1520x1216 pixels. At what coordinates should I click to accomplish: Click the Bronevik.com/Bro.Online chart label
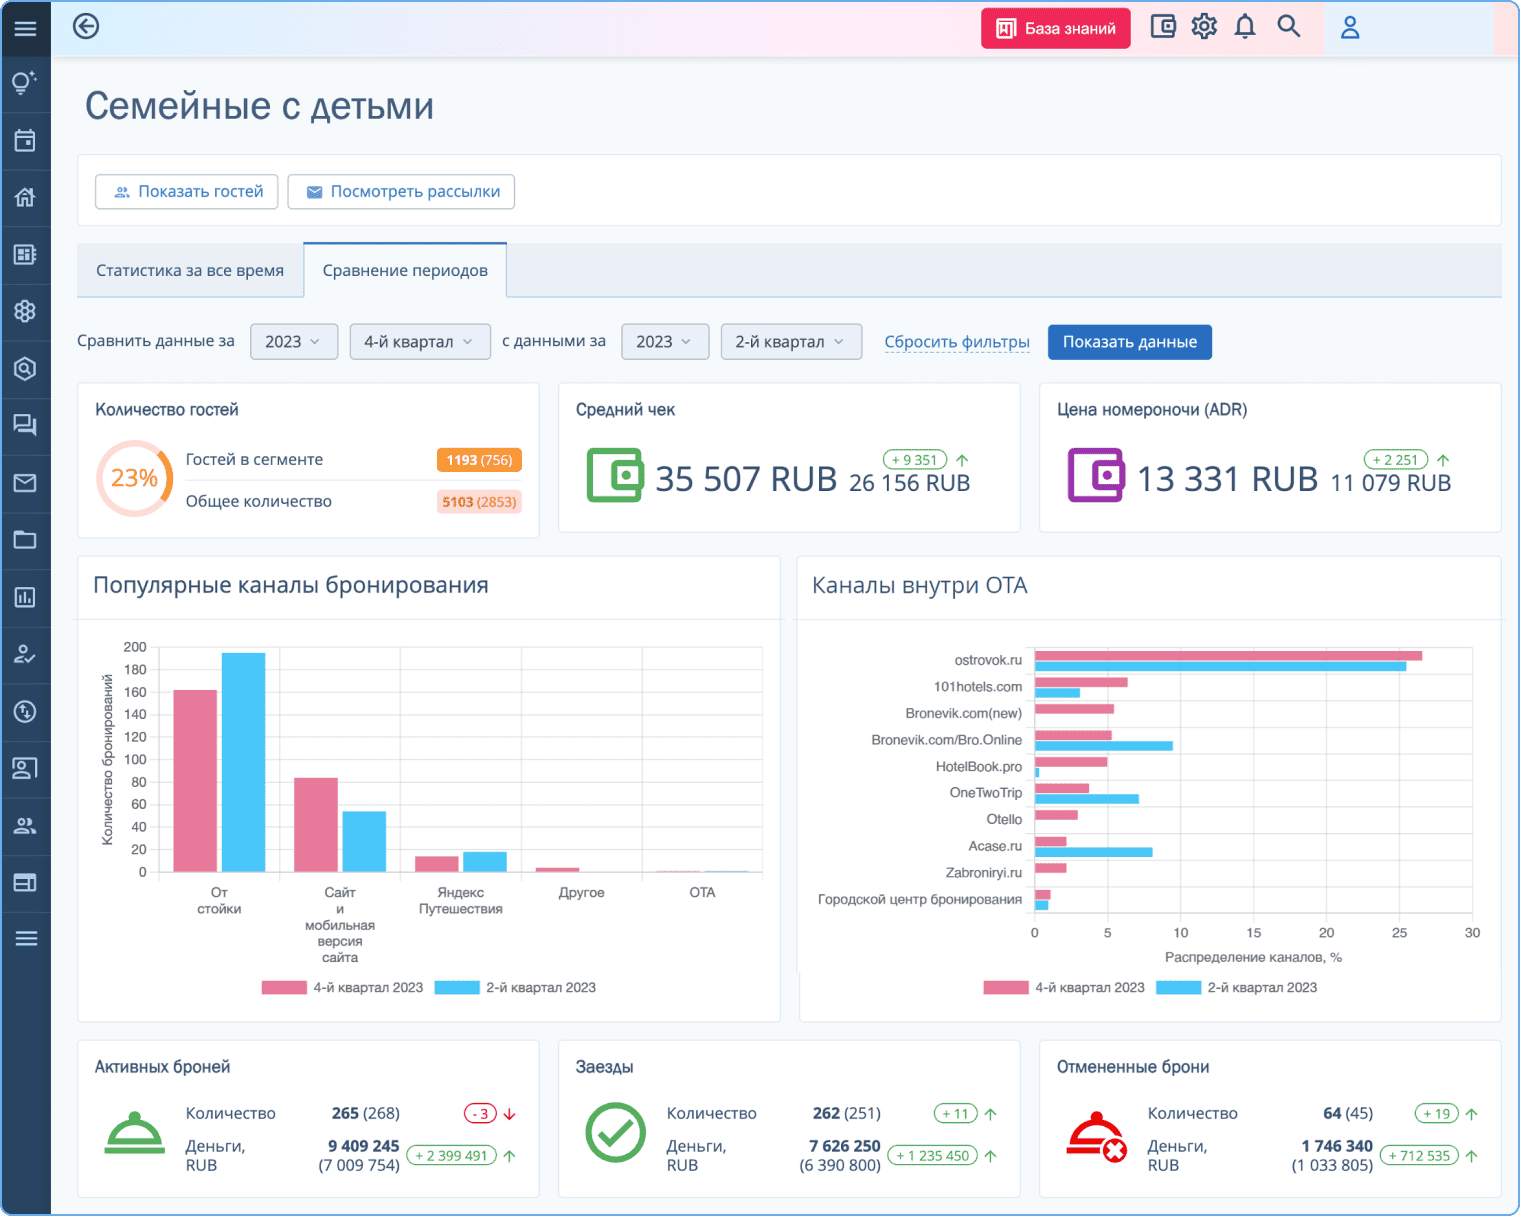tap(946, 740)
